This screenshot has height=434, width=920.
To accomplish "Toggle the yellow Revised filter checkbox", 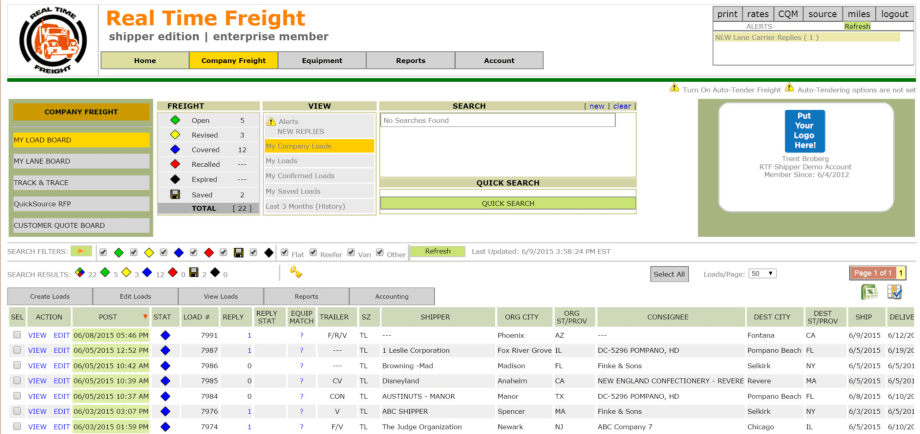I will [134, 253].
